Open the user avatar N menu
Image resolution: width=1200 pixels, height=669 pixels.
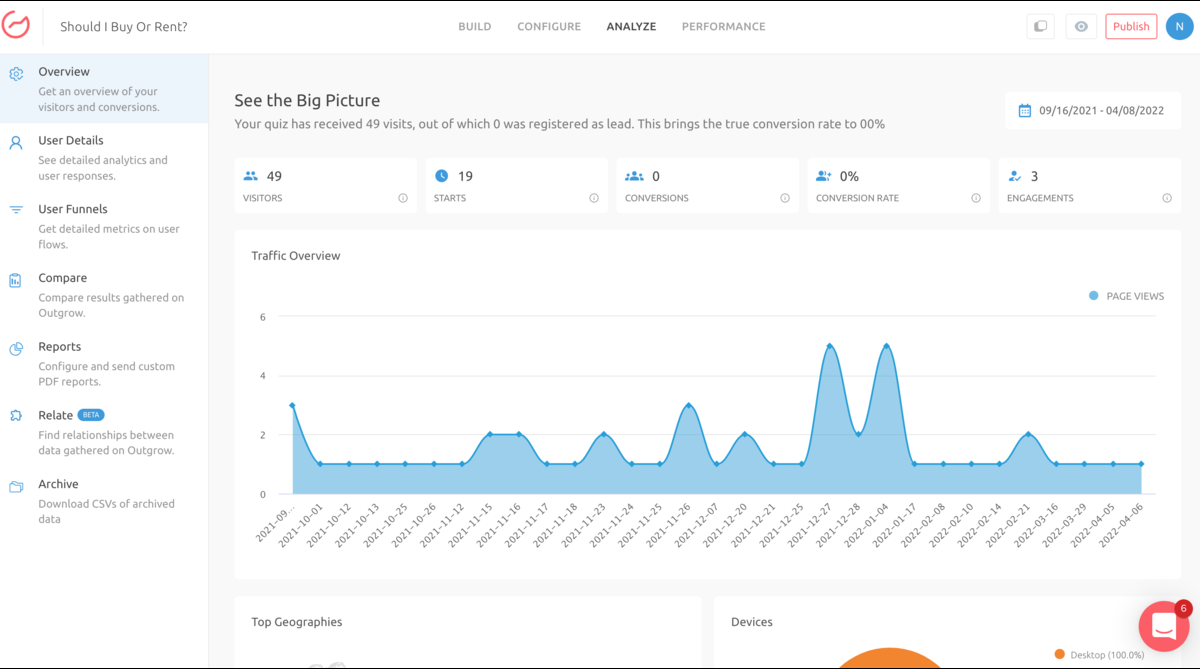(1179, 27)
